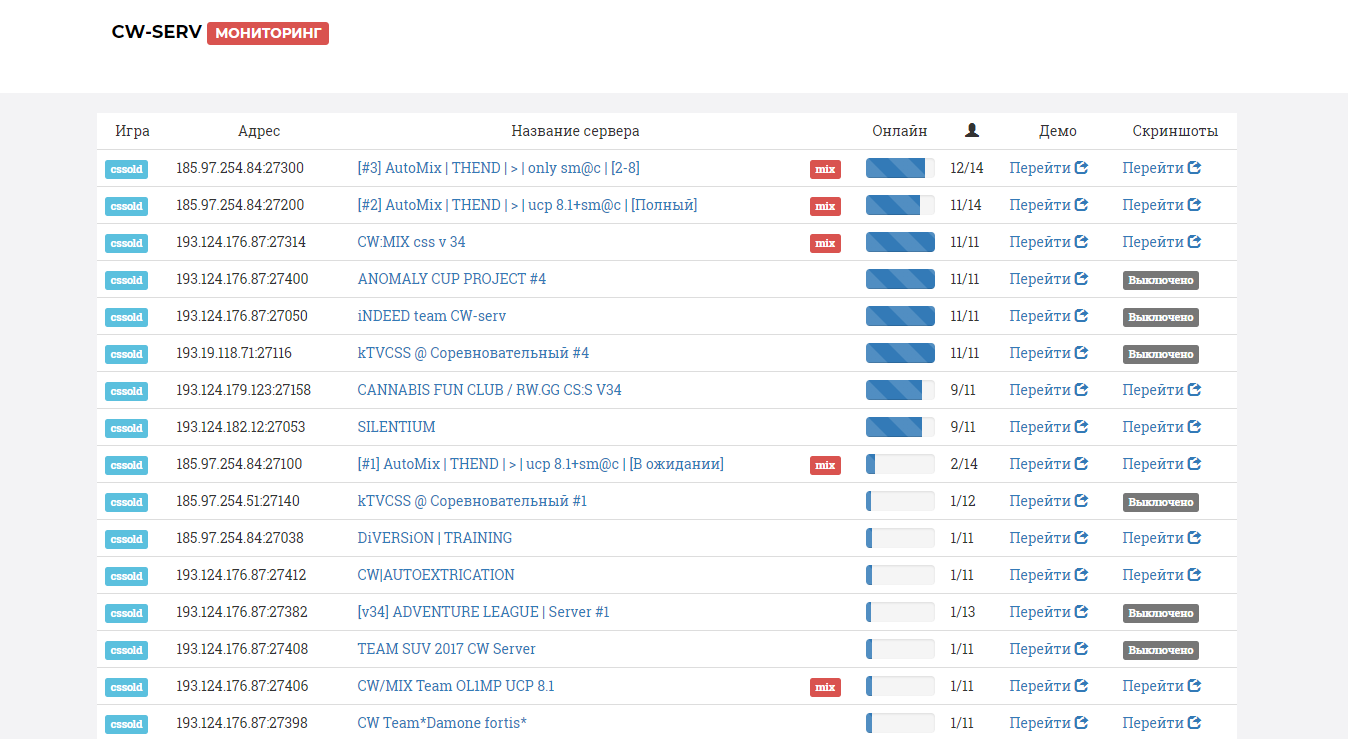The width and height of the screenshot is (1348, 739).
Task: Open iNDEED team CW-serv server
Action: 432,316
